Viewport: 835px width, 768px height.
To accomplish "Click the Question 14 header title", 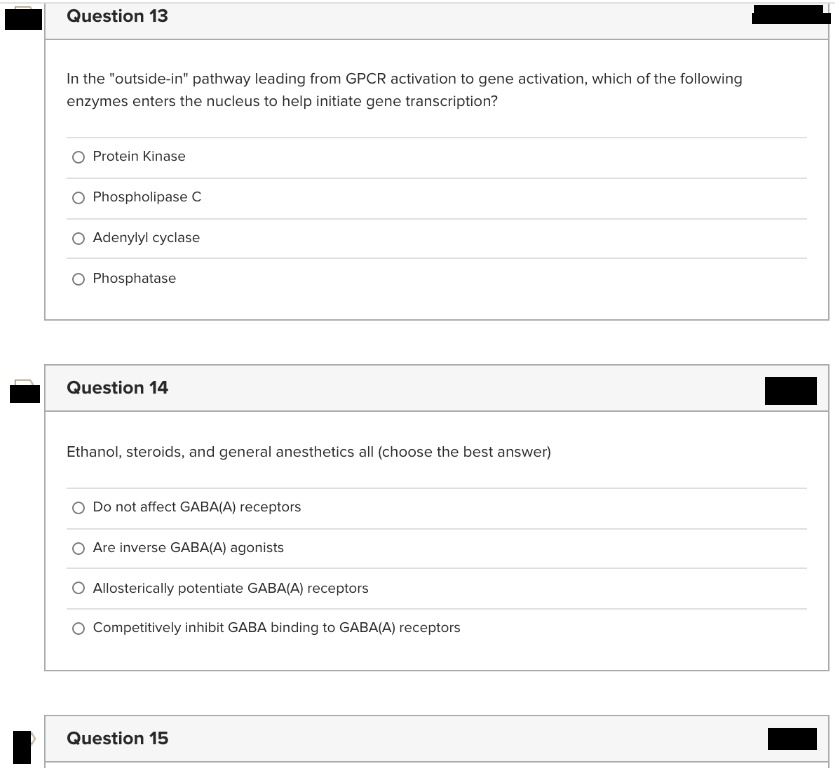I will click(x=117, y=388).
